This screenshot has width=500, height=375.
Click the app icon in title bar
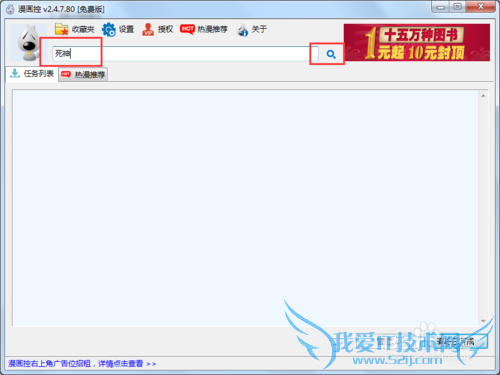coord(10,9)
